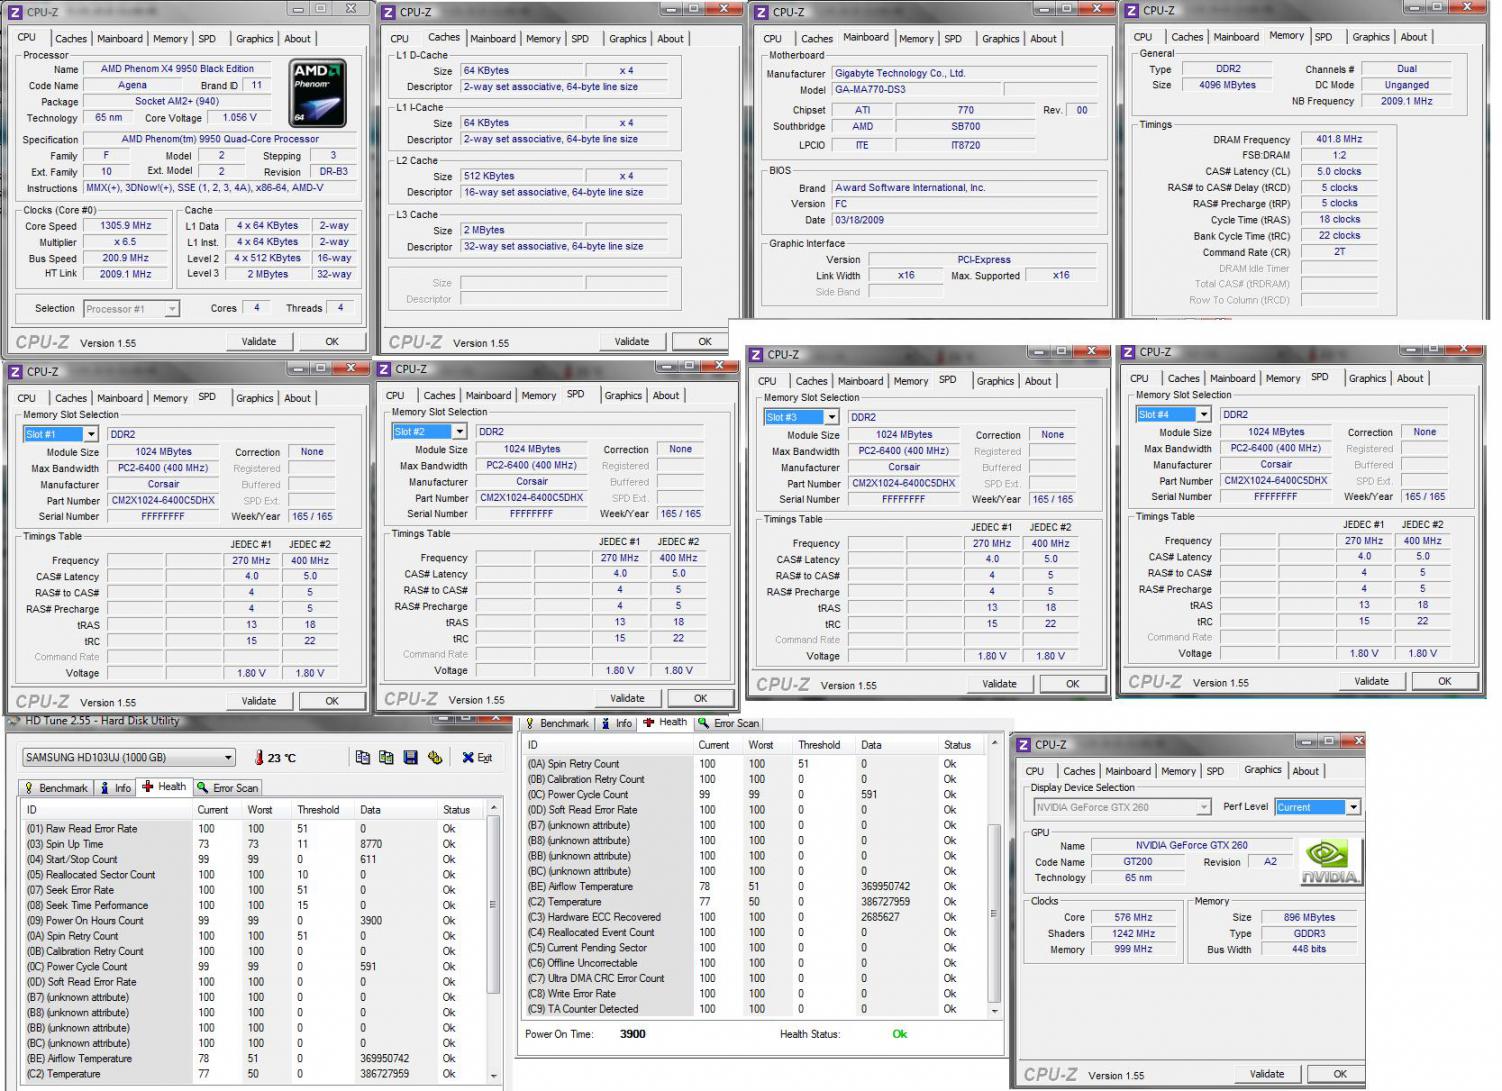Click the CPU-Z title icon of the Slot #3 window
This screenshot has height=1091, width=1502.
click(x=757, y=355)
